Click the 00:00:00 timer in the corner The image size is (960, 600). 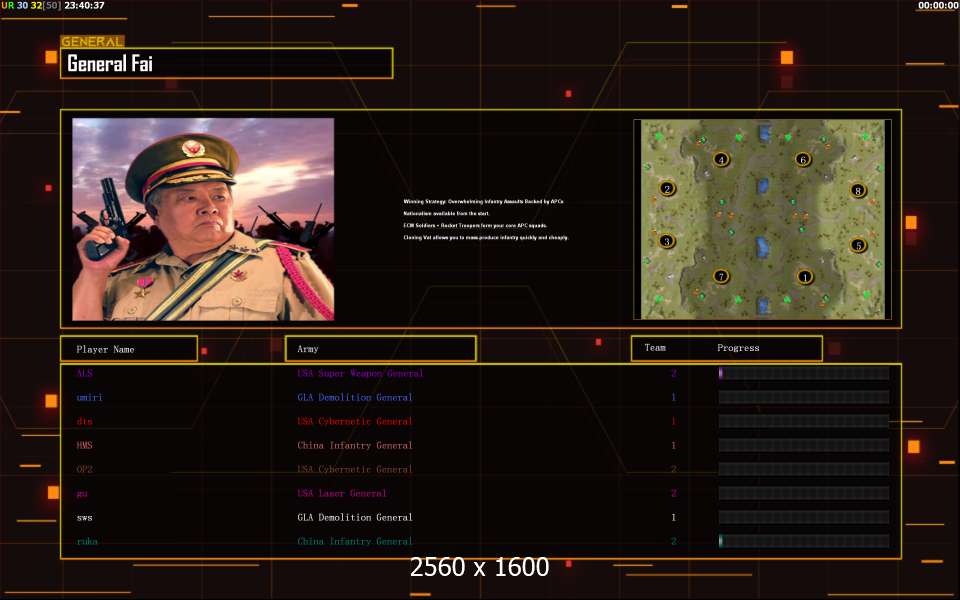[x=938, y=6]
